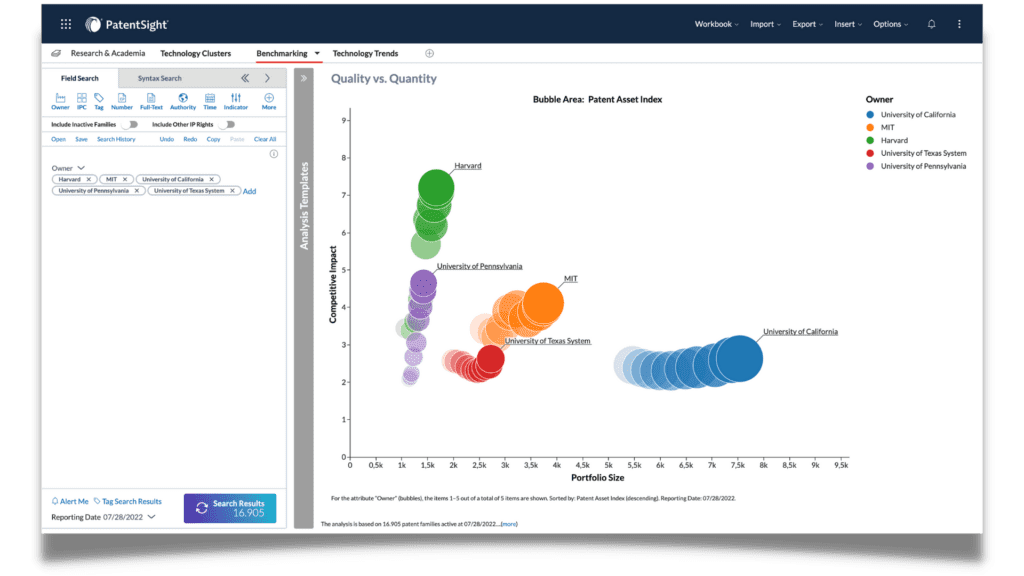Image resolution: width=1024 pixels, height=576 pixels.
Task: Click the PatentSight logo
Action: [127, 25]
